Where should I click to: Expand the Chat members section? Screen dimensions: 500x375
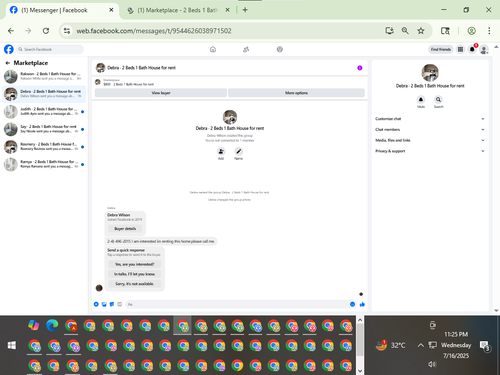pyautogui.click(x=430, y=129)
